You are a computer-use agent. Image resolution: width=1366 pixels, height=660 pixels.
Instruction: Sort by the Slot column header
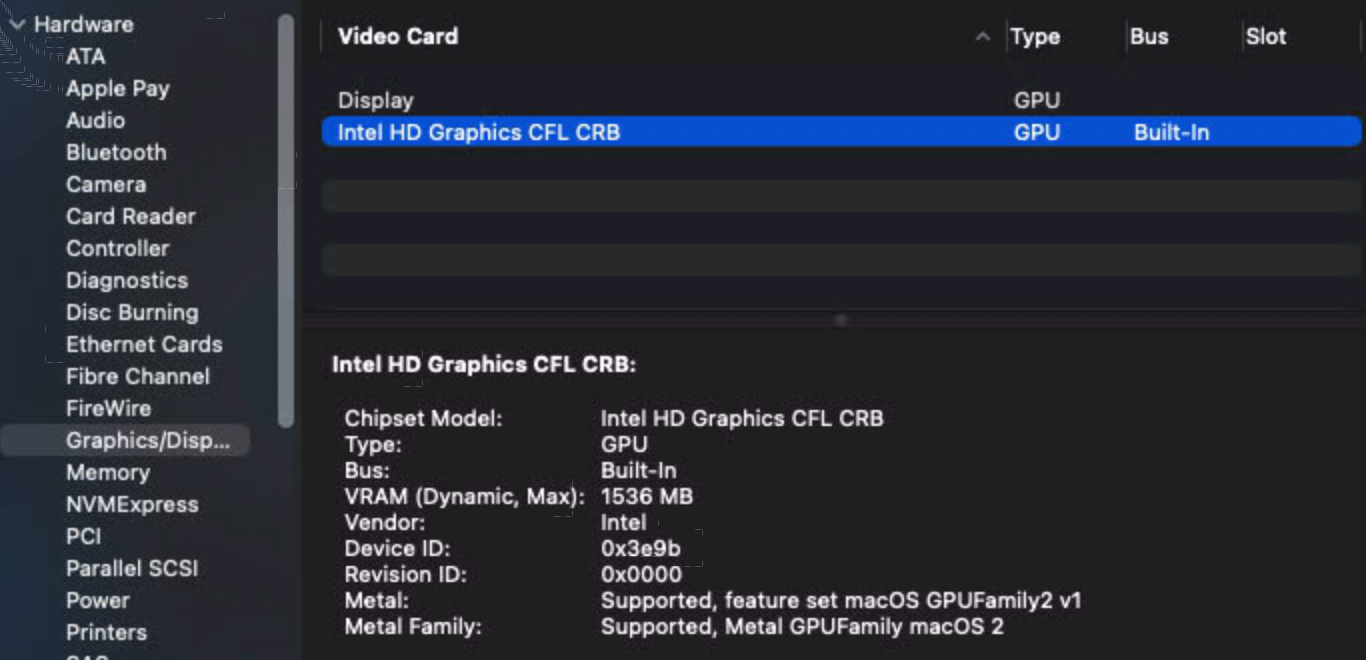pos(1266,36)
